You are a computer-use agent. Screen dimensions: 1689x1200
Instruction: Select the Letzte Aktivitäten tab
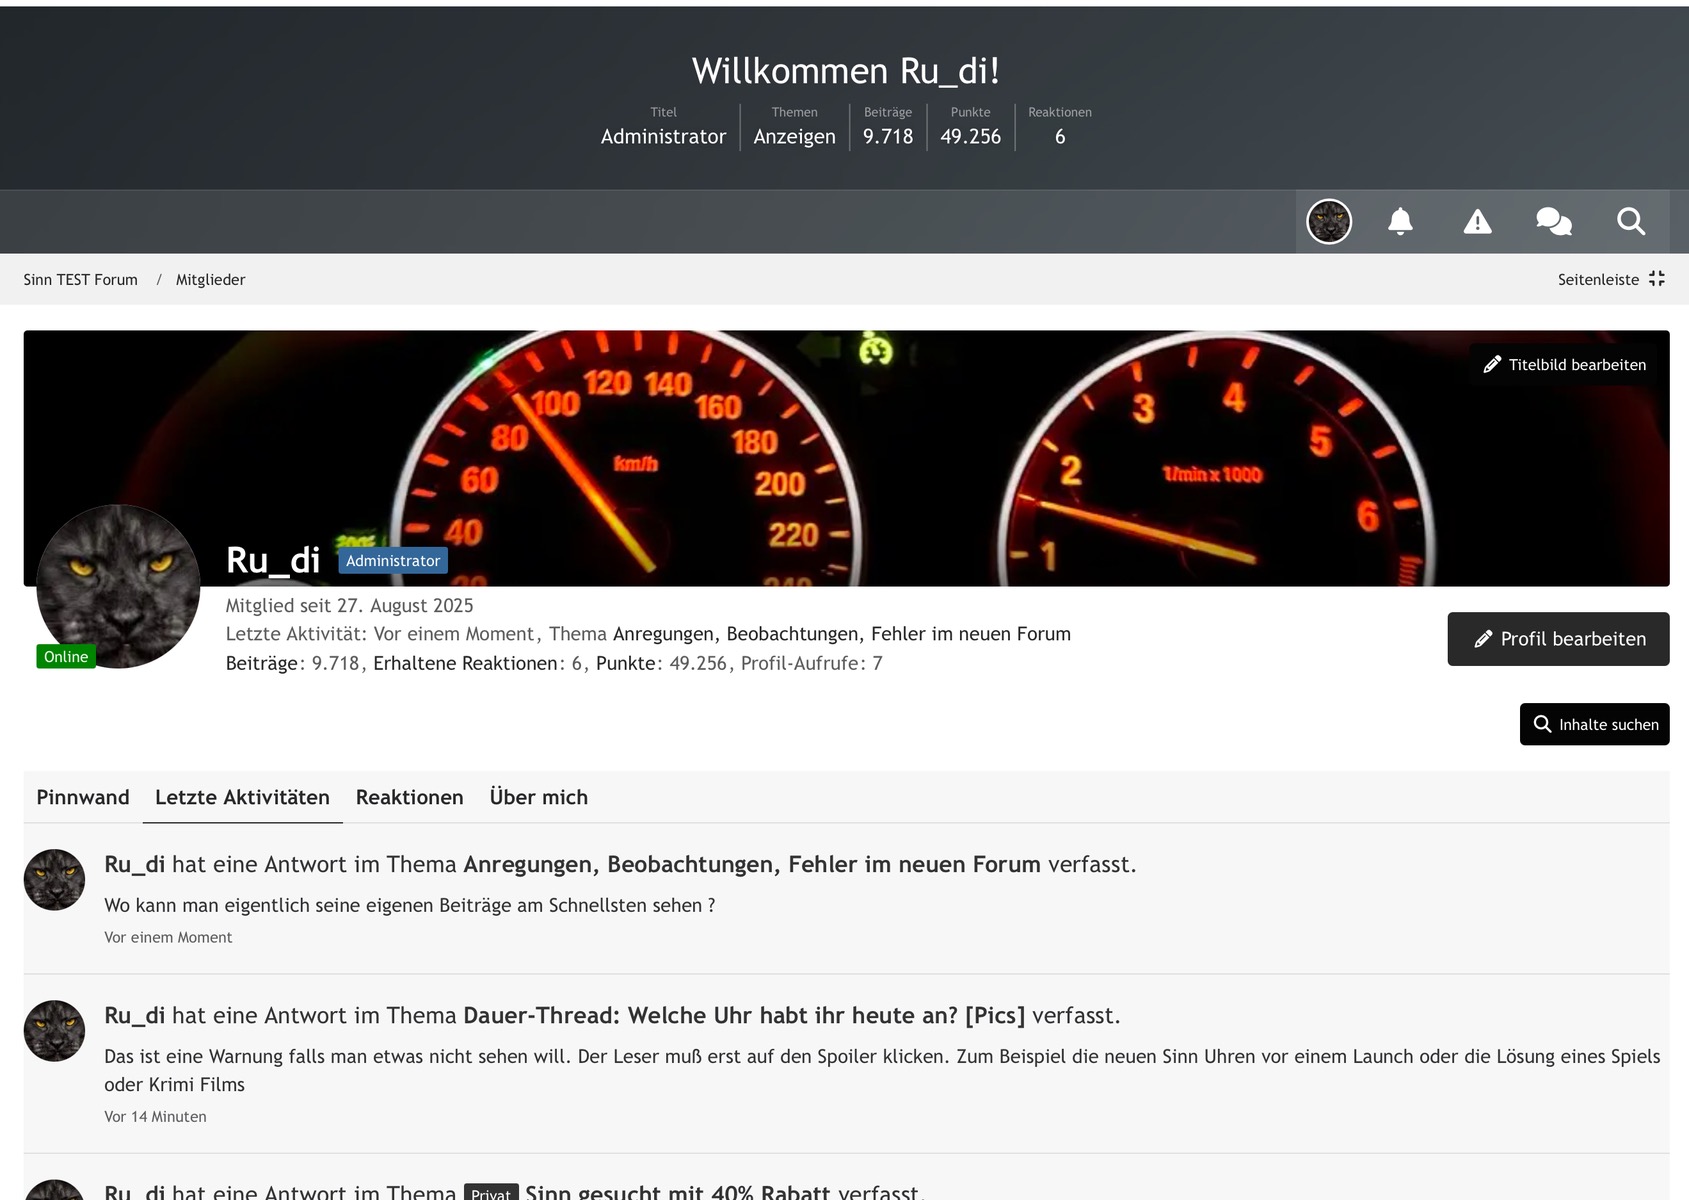coord(242,797)
